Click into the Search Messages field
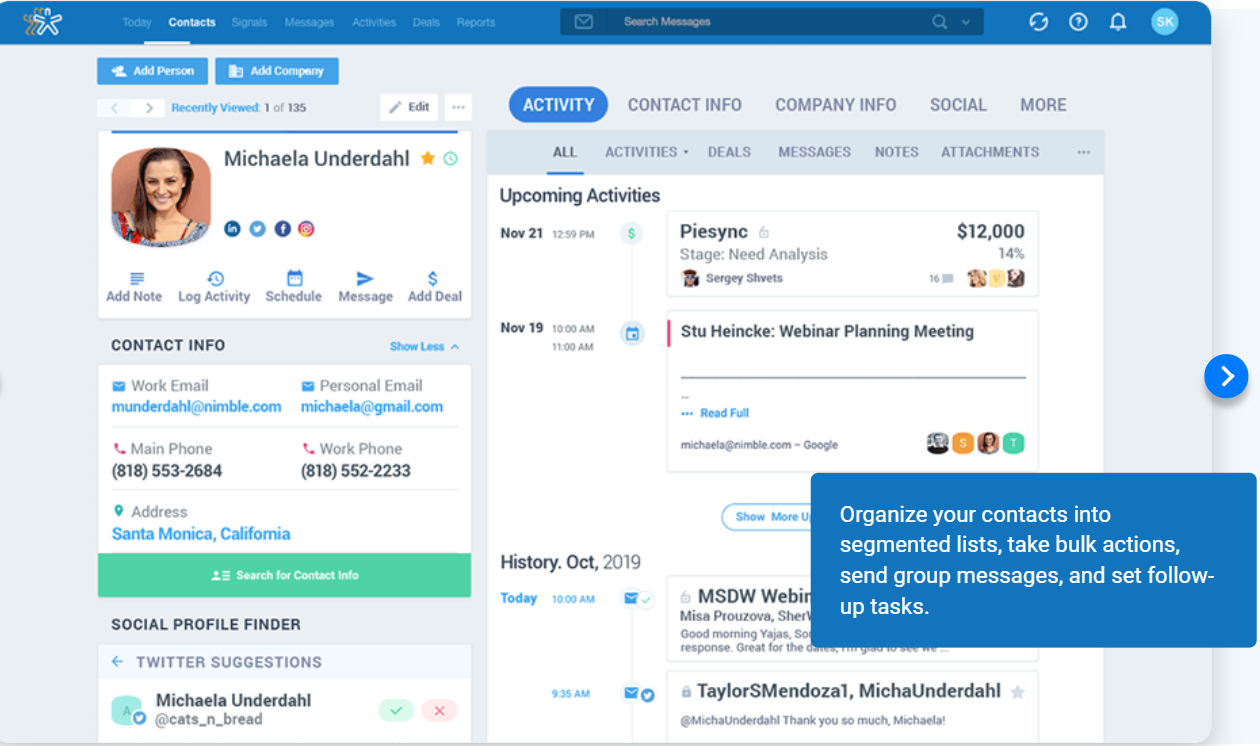1260x746 pixels. pyautogui.click(x=770, y=22)
